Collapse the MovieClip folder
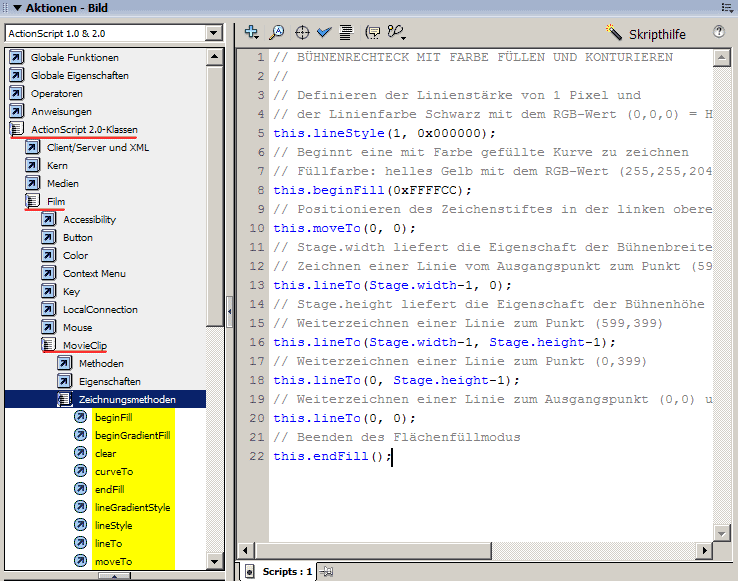738x581 pixels. pos(48,345)
